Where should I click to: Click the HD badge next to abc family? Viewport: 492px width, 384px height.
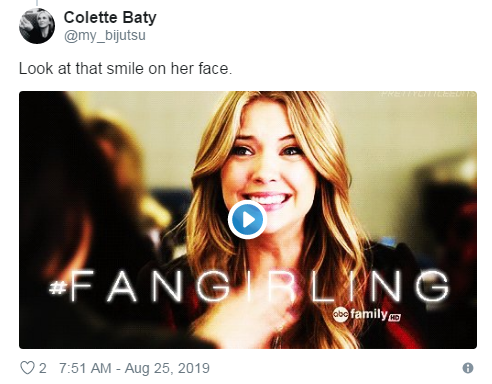tap(395, 317)
